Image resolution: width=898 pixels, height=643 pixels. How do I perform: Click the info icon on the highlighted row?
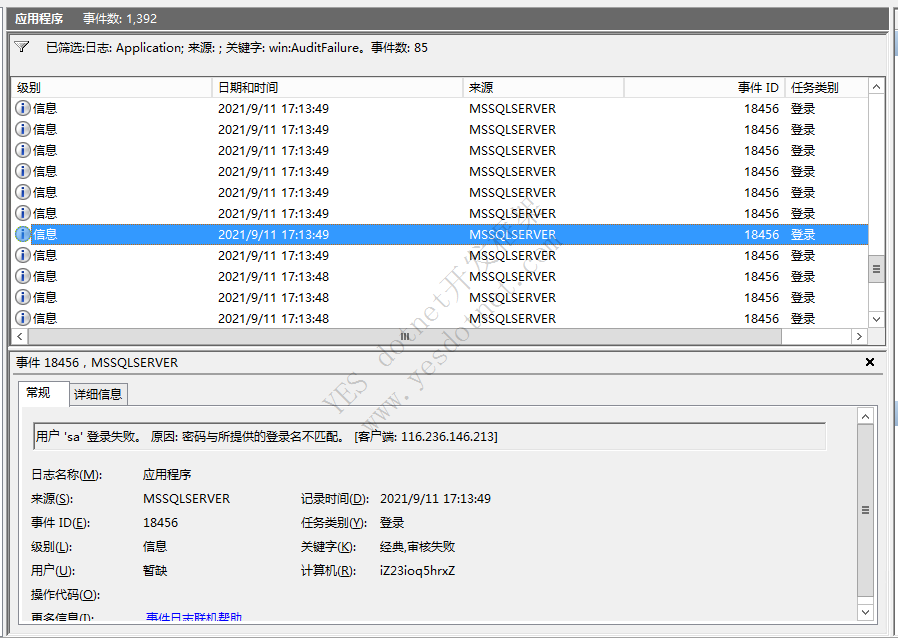pyautogui.click(x=23, y=234)
